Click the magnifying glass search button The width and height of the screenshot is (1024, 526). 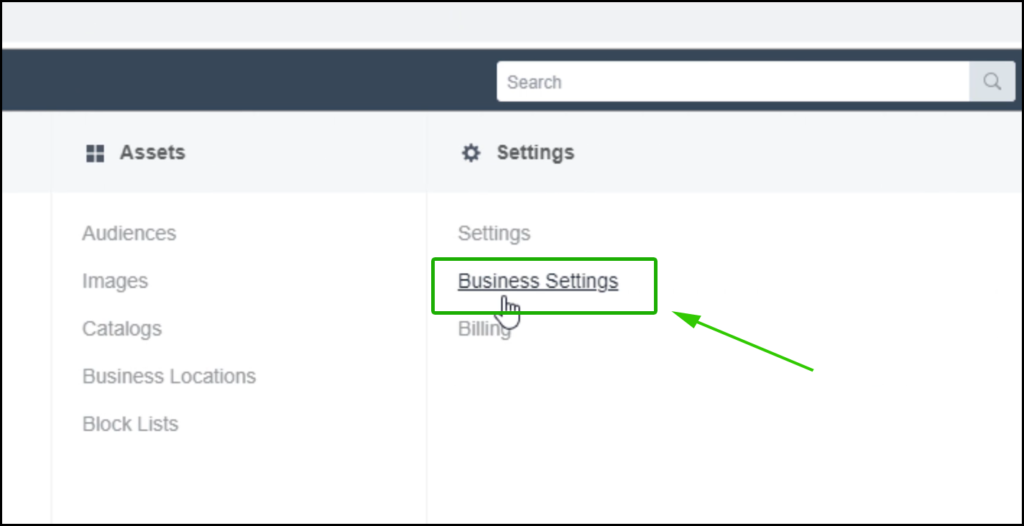991,82
